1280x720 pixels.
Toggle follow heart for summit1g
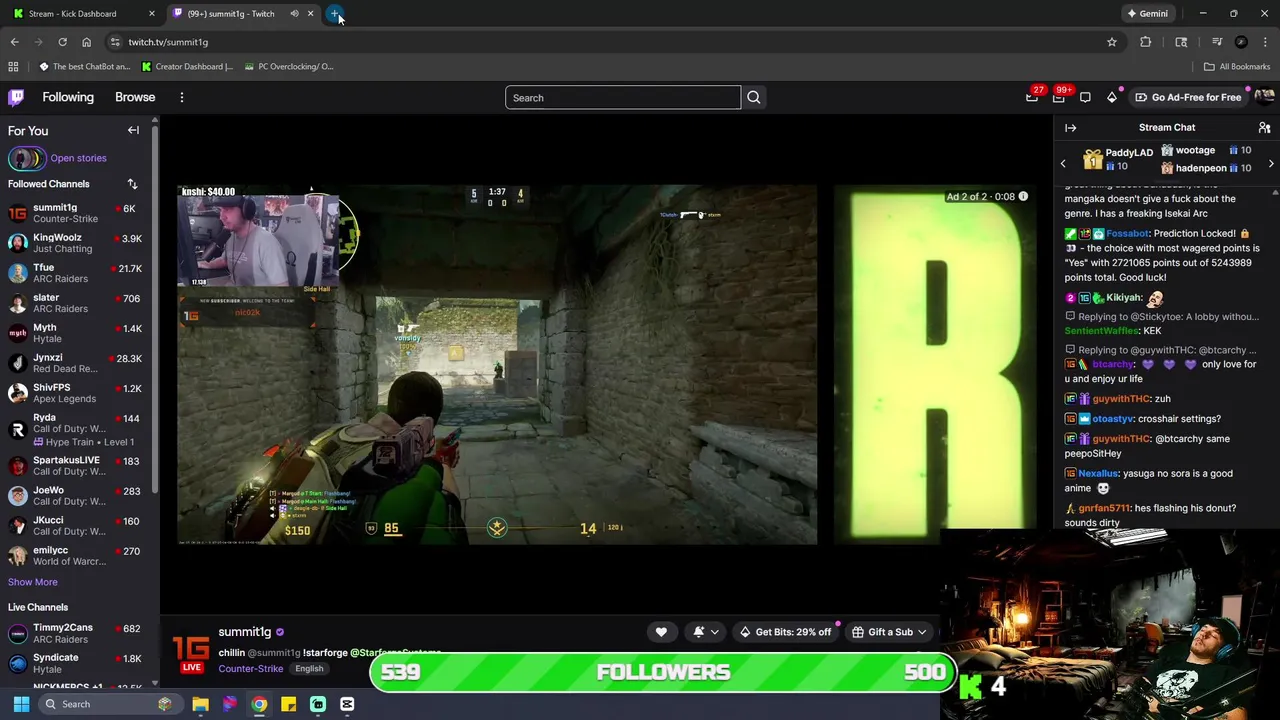pyautogui.click(x=661, y=632)
